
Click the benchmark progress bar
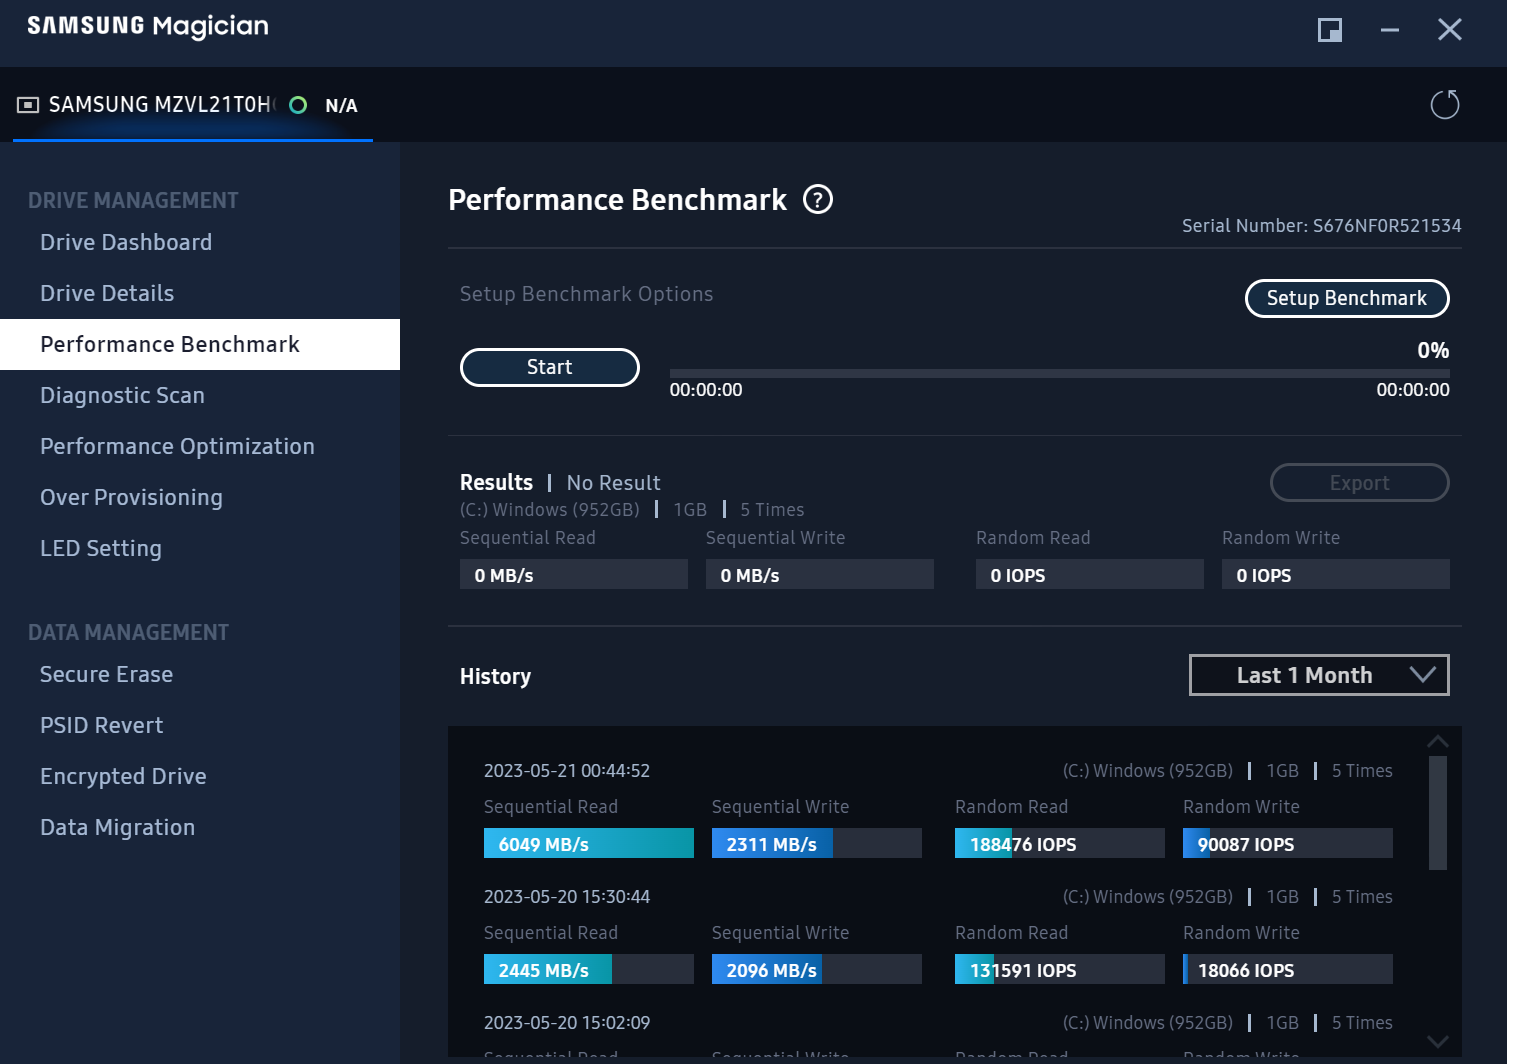click(x=1059, y=373)
